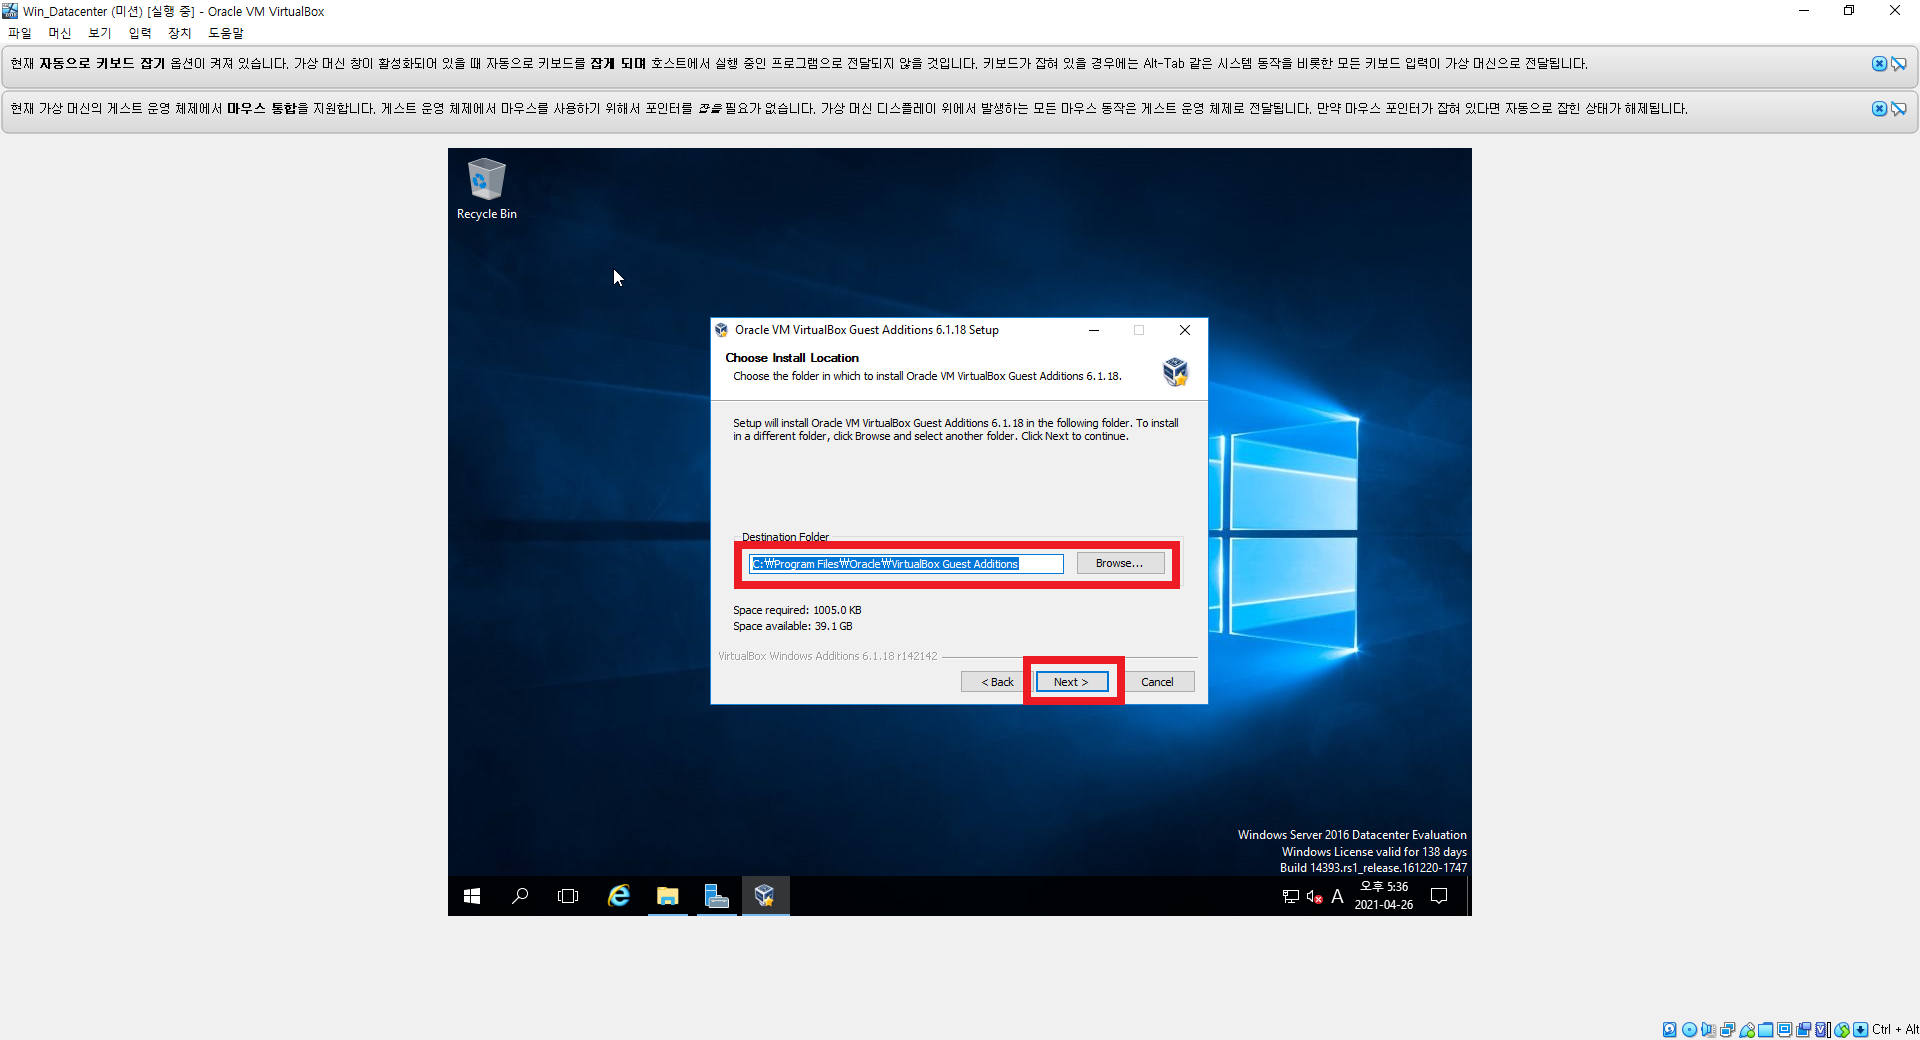Click the display status indicator icon
This screenshot has width=1920, height=1040.
point(1784,1029)
